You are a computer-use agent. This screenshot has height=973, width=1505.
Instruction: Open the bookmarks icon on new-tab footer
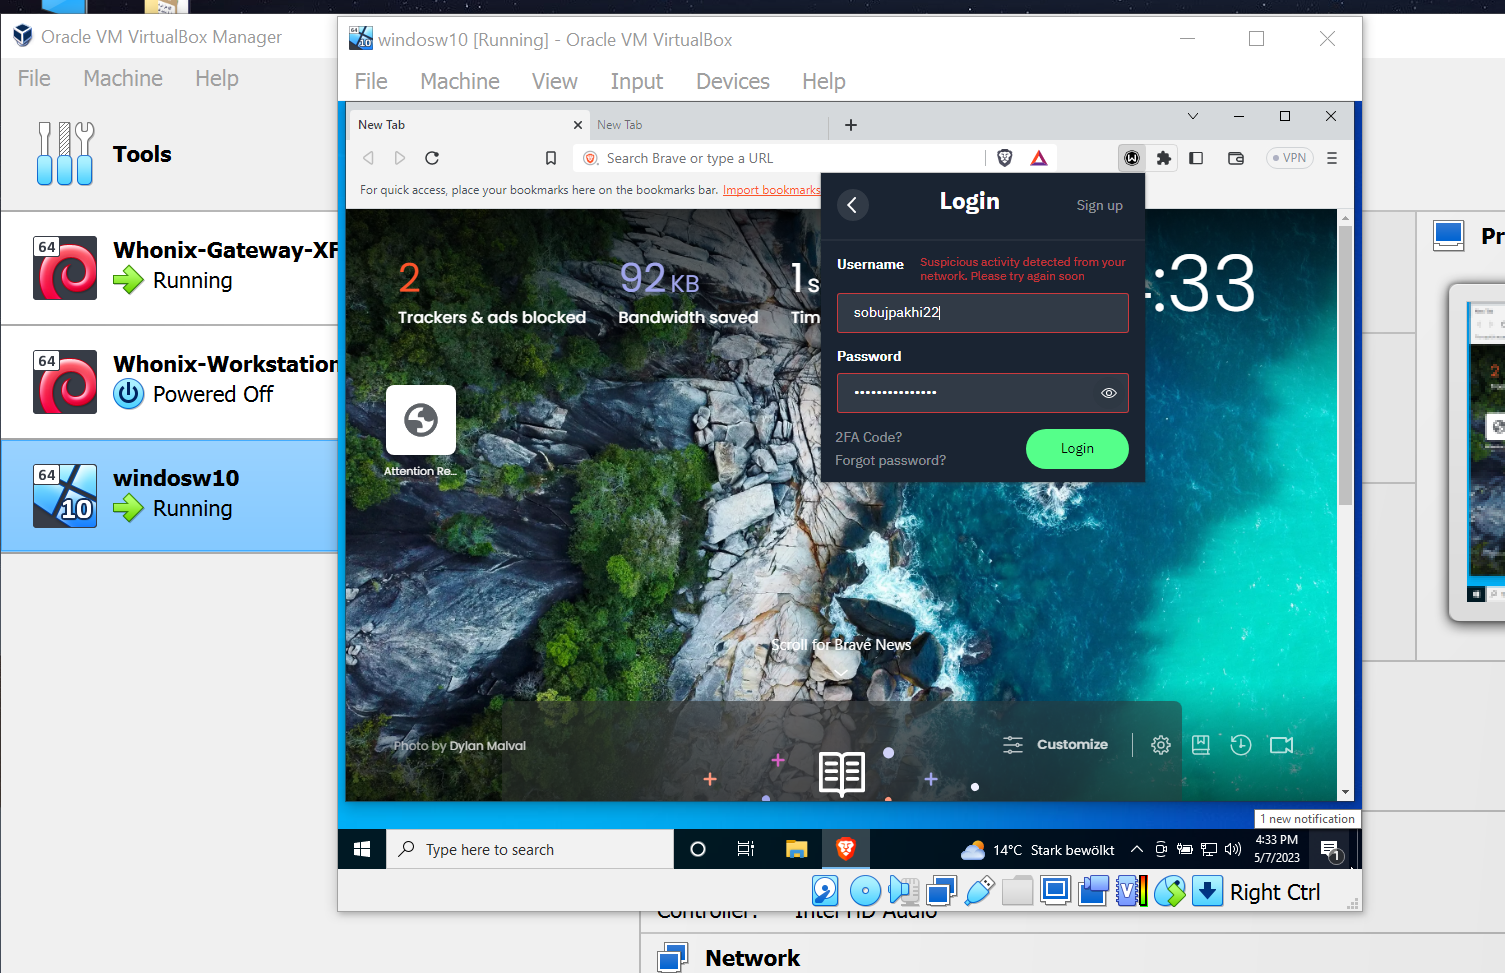click(x=1201, y=745)
